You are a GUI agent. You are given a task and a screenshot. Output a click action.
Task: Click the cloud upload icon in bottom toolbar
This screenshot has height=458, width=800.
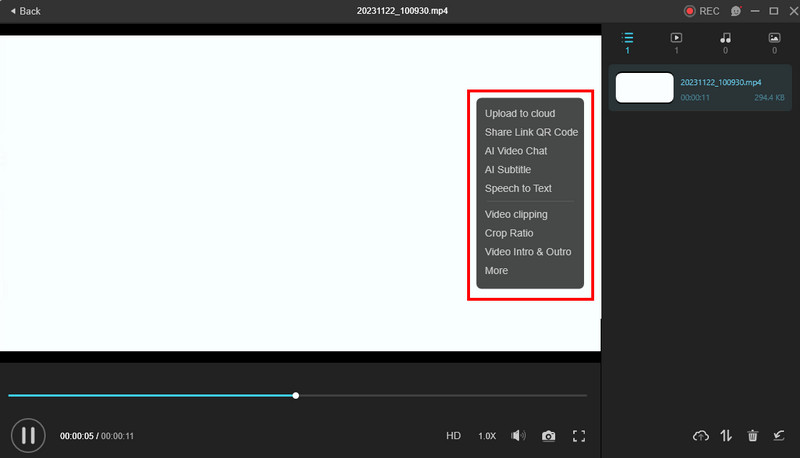pos(701,436)
